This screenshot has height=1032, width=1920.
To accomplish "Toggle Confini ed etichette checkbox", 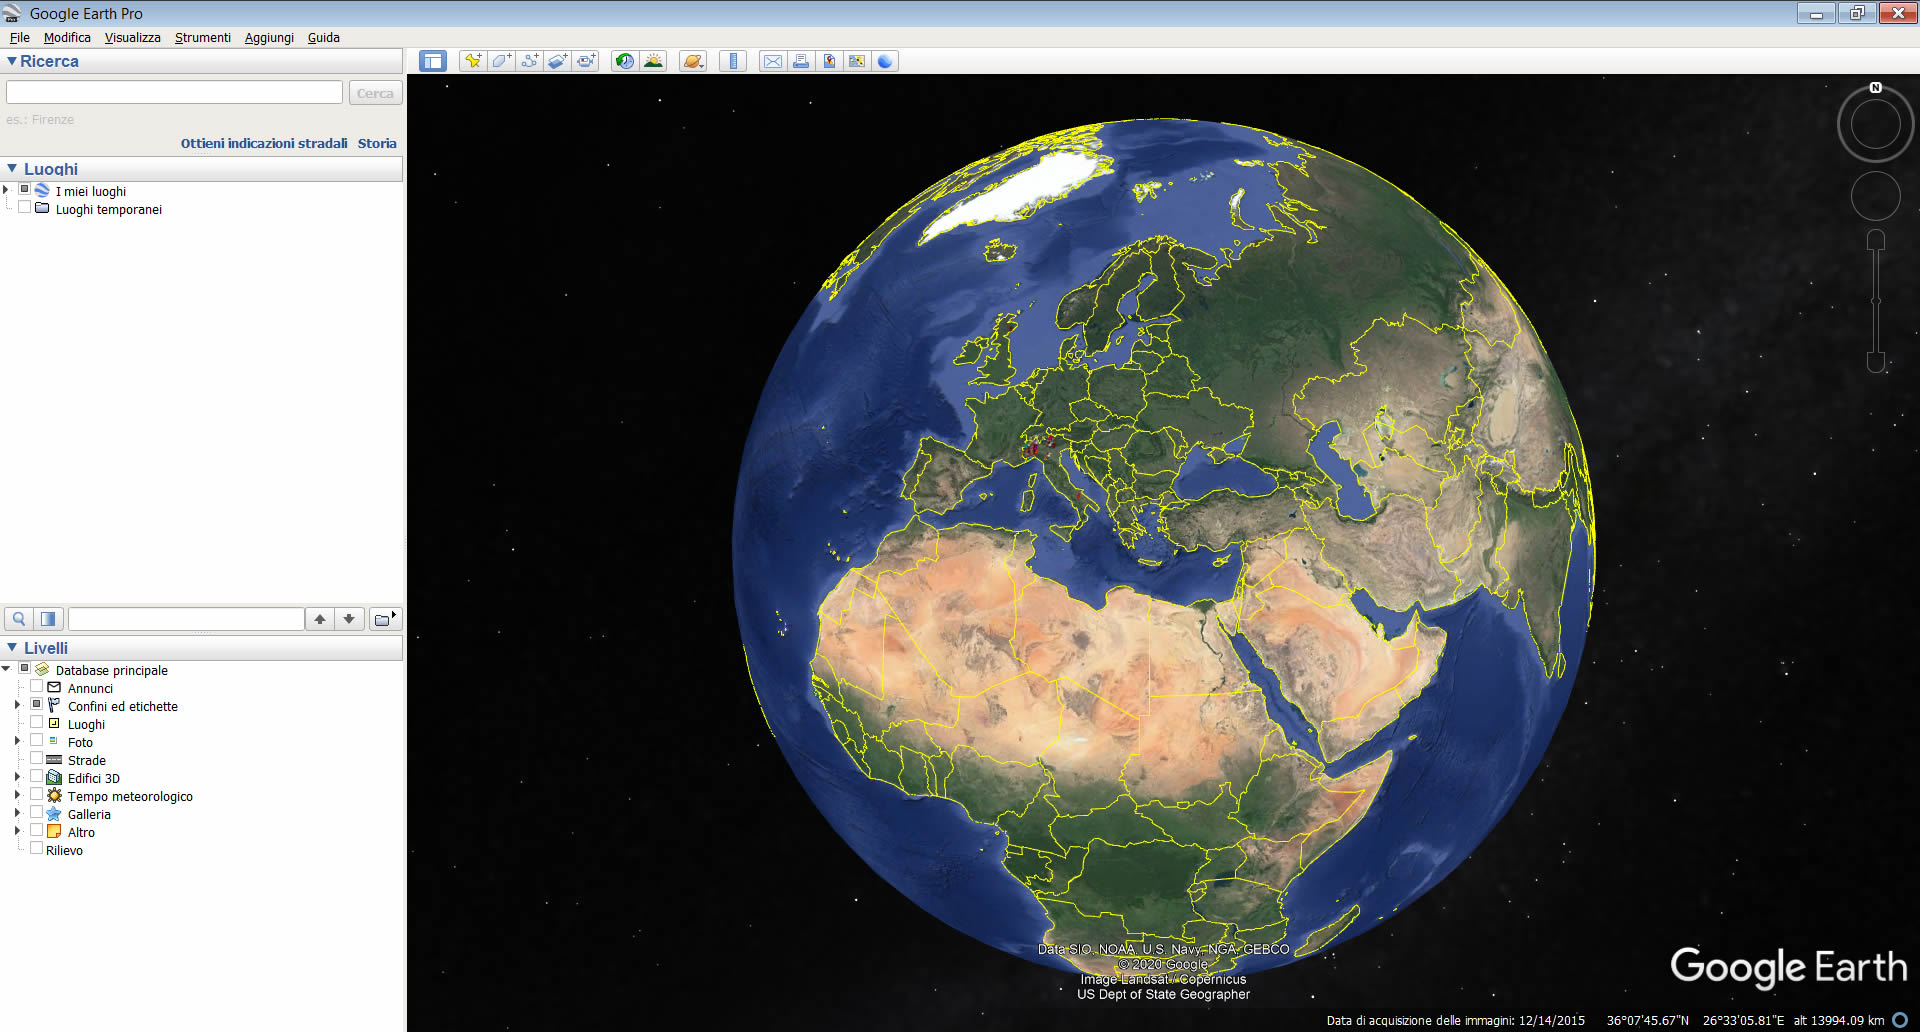I will tap(37, 704).
